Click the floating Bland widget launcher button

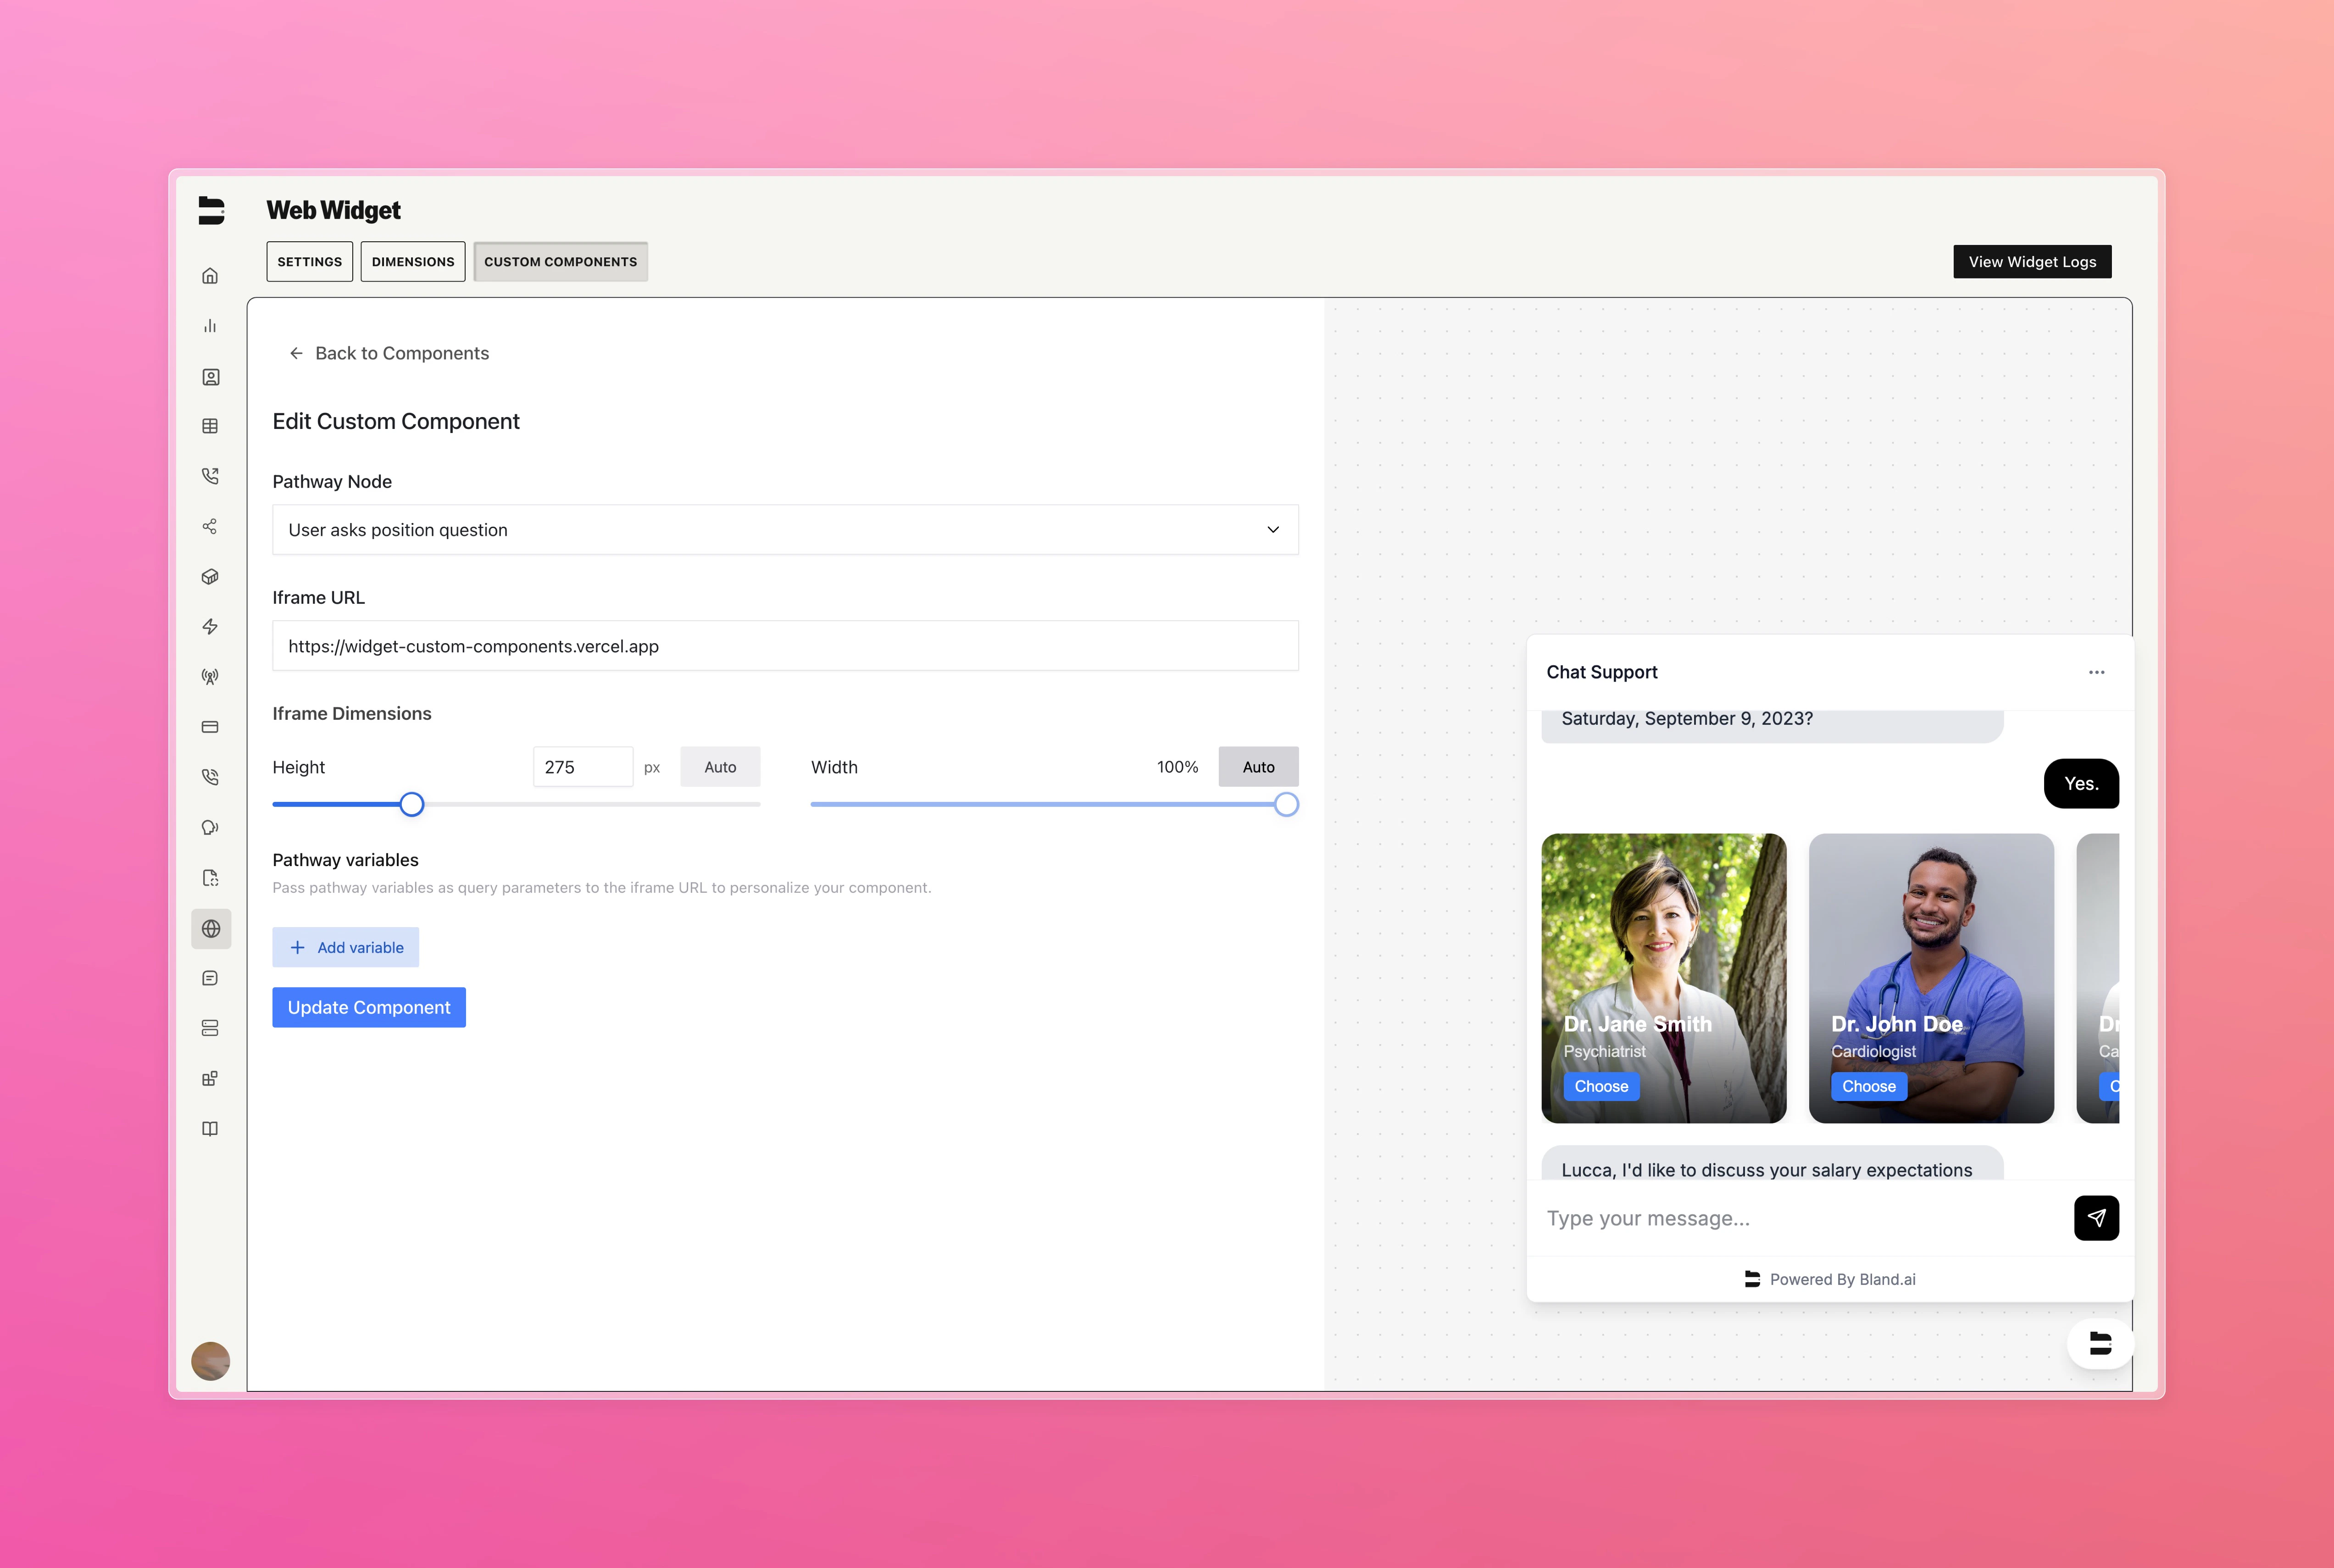pos(2100,1344)
